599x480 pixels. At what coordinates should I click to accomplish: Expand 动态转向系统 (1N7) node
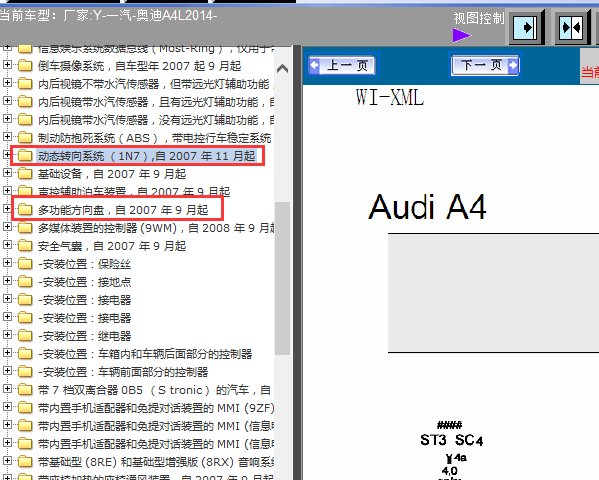point(7,155)
